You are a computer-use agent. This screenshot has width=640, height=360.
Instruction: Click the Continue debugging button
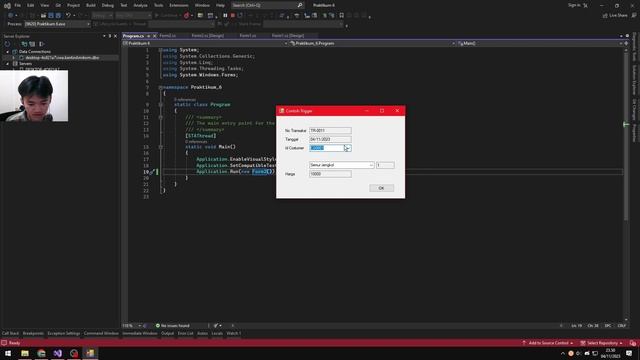167,16
